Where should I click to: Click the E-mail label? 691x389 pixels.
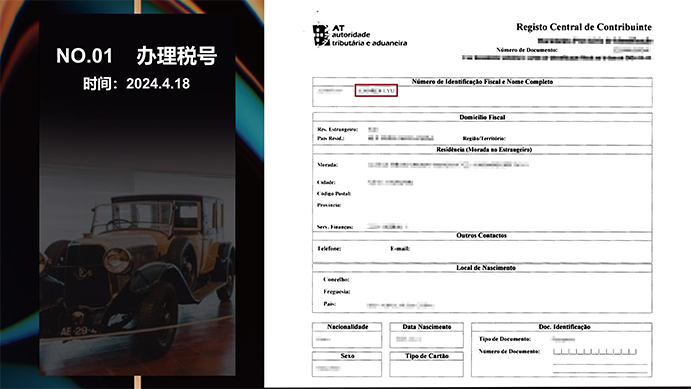(x=400, y=248)
